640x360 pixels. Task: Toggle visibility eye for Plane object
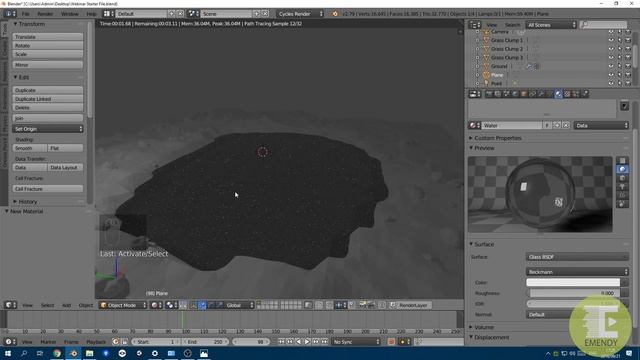tap(611, 75)
